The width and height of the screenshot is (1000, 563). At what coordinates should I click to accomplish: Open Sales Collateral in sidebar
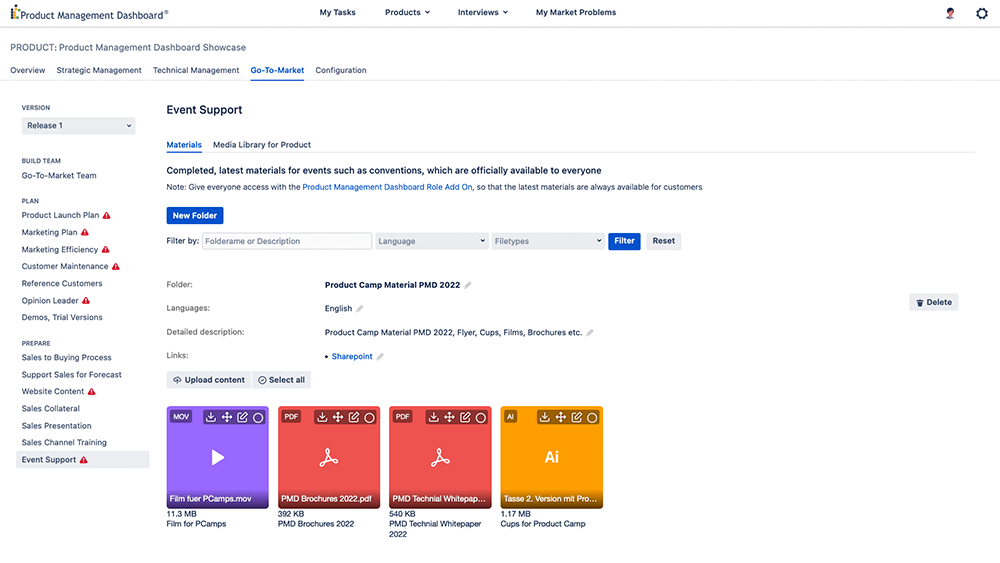coord(50,409)
